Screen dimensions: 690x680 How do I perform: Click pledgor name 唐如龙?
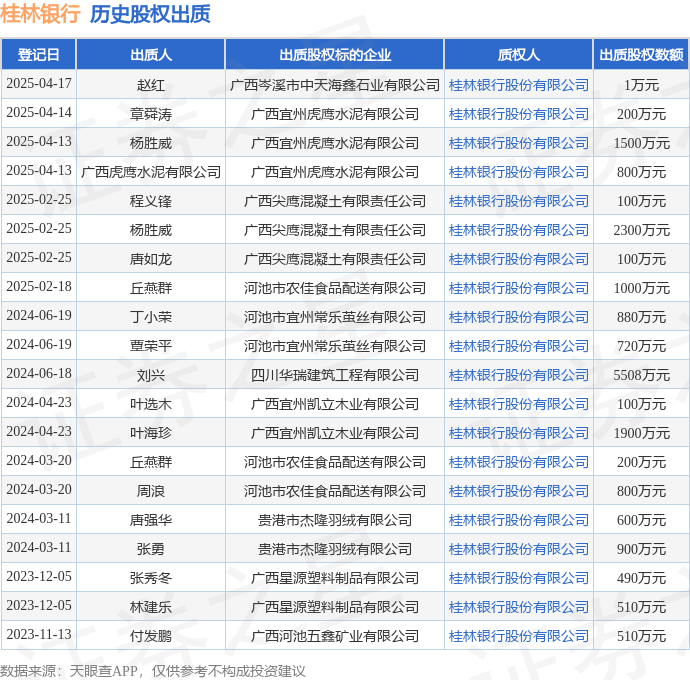(150, 259)
